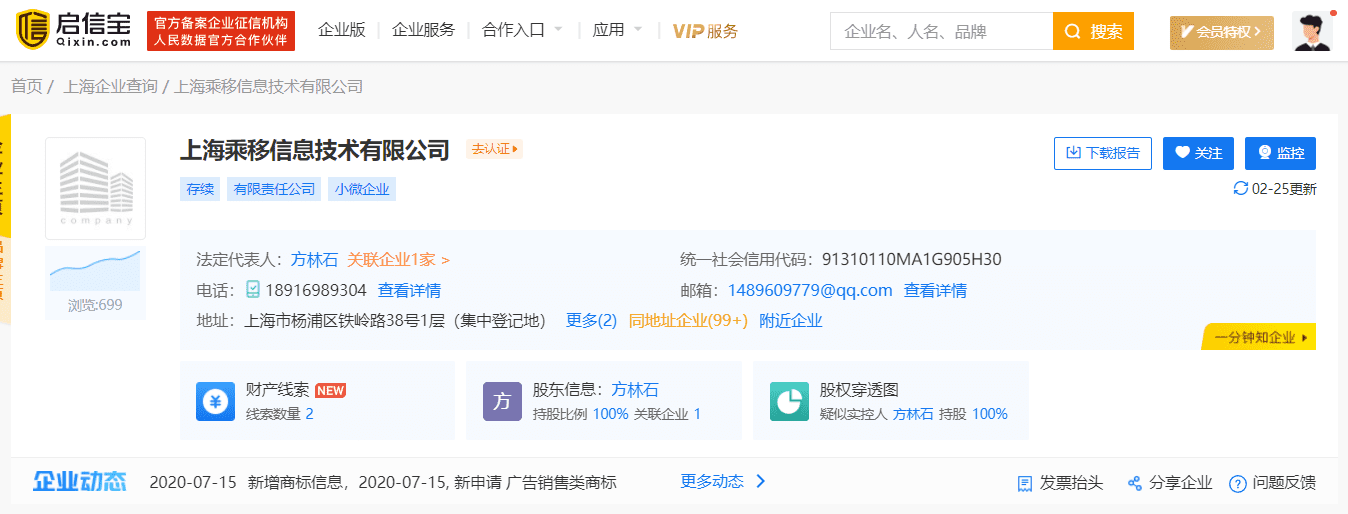Click the 去认证 badge
1348x514 pixels.
point(494,149)
